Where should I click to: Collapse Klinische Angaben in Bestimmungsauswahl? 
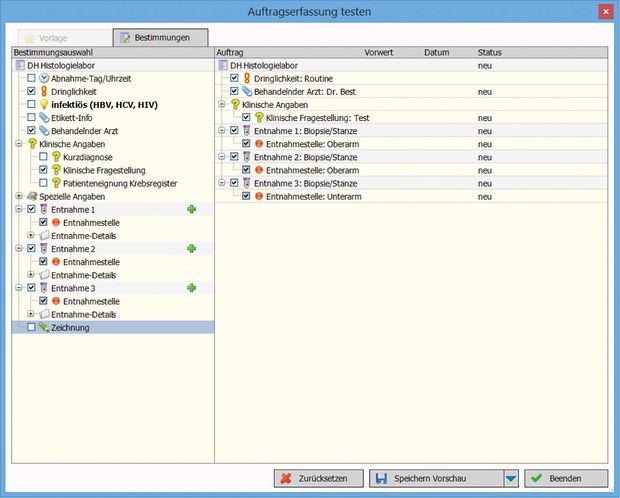[19, 144]
